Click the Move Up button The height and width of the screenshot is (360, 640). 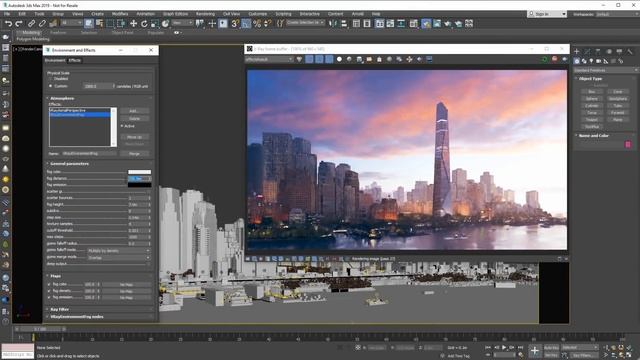[x=134, y=137]
